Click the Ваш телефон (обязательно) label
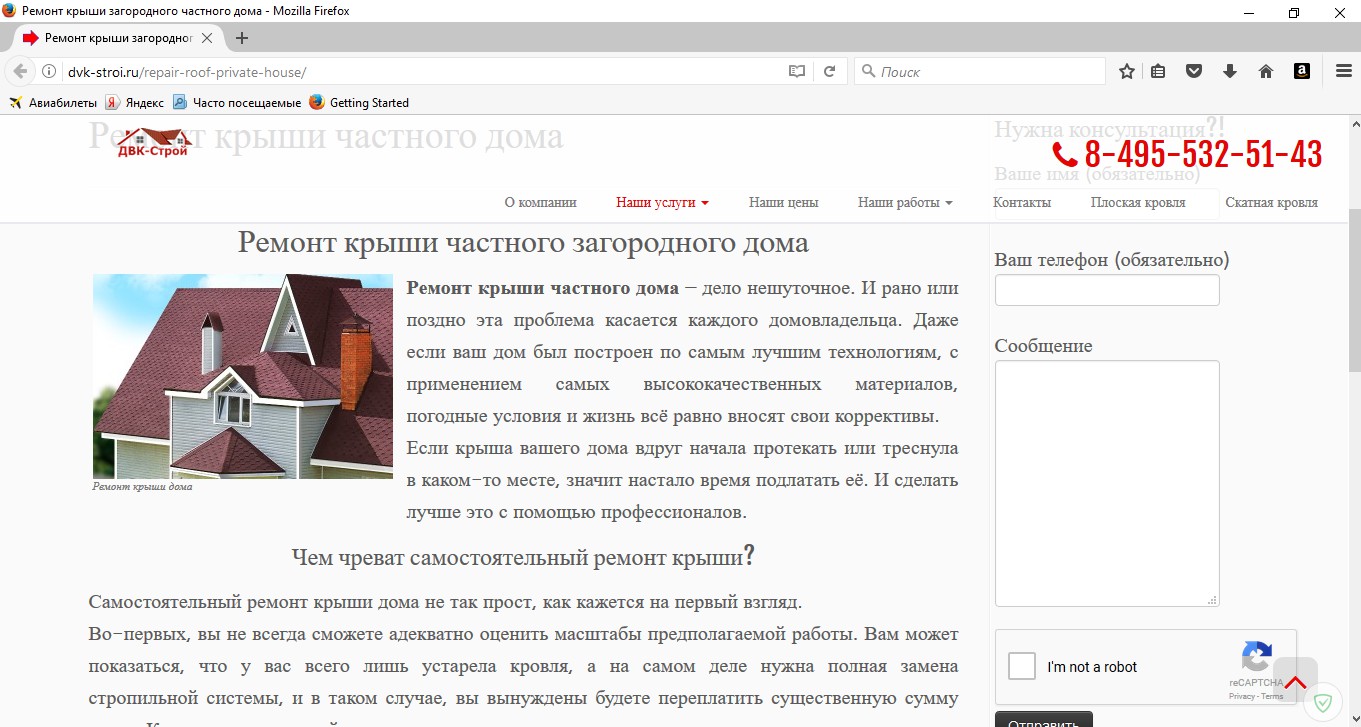The width and height of the screenshot is (1361, 727). coord(1112,260)
